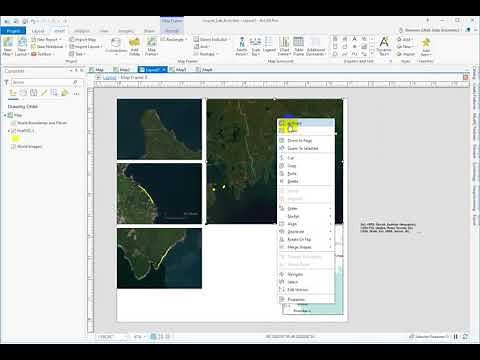
Task: Click the North Arrow icon
Action: [x=242, y=46]
